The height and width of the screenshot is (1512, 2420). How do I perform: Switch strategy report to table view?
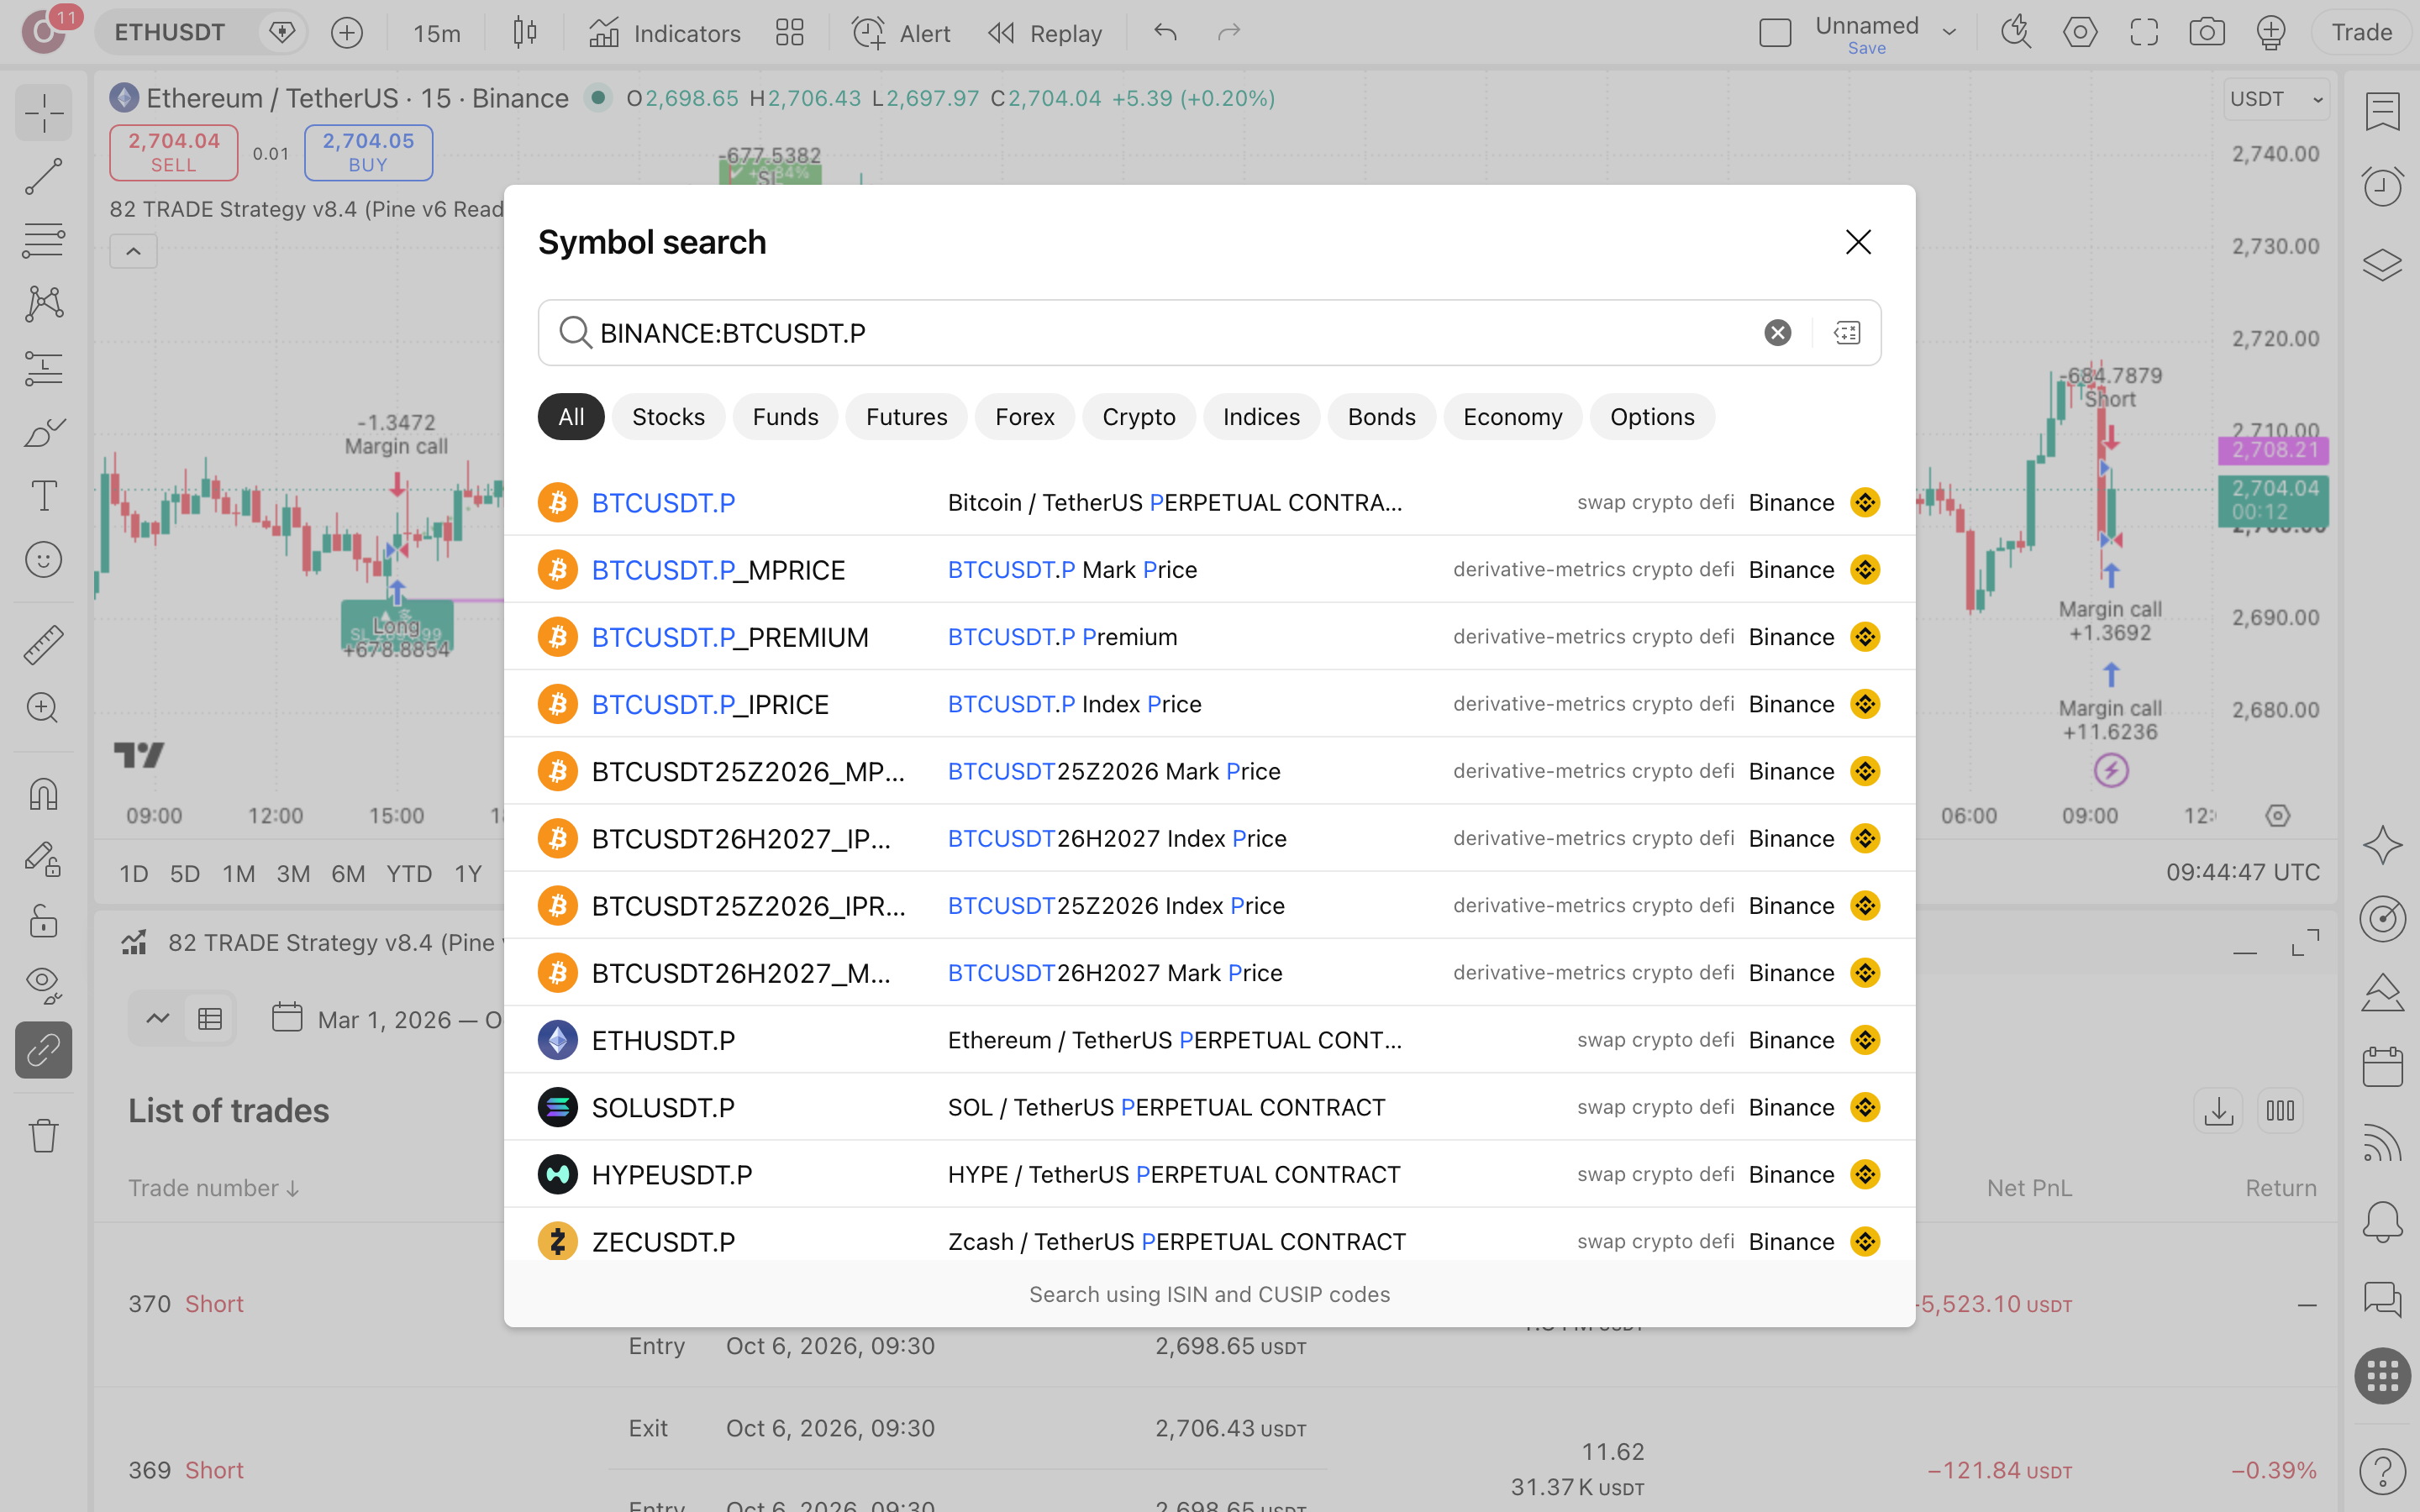pos(210,1019)
